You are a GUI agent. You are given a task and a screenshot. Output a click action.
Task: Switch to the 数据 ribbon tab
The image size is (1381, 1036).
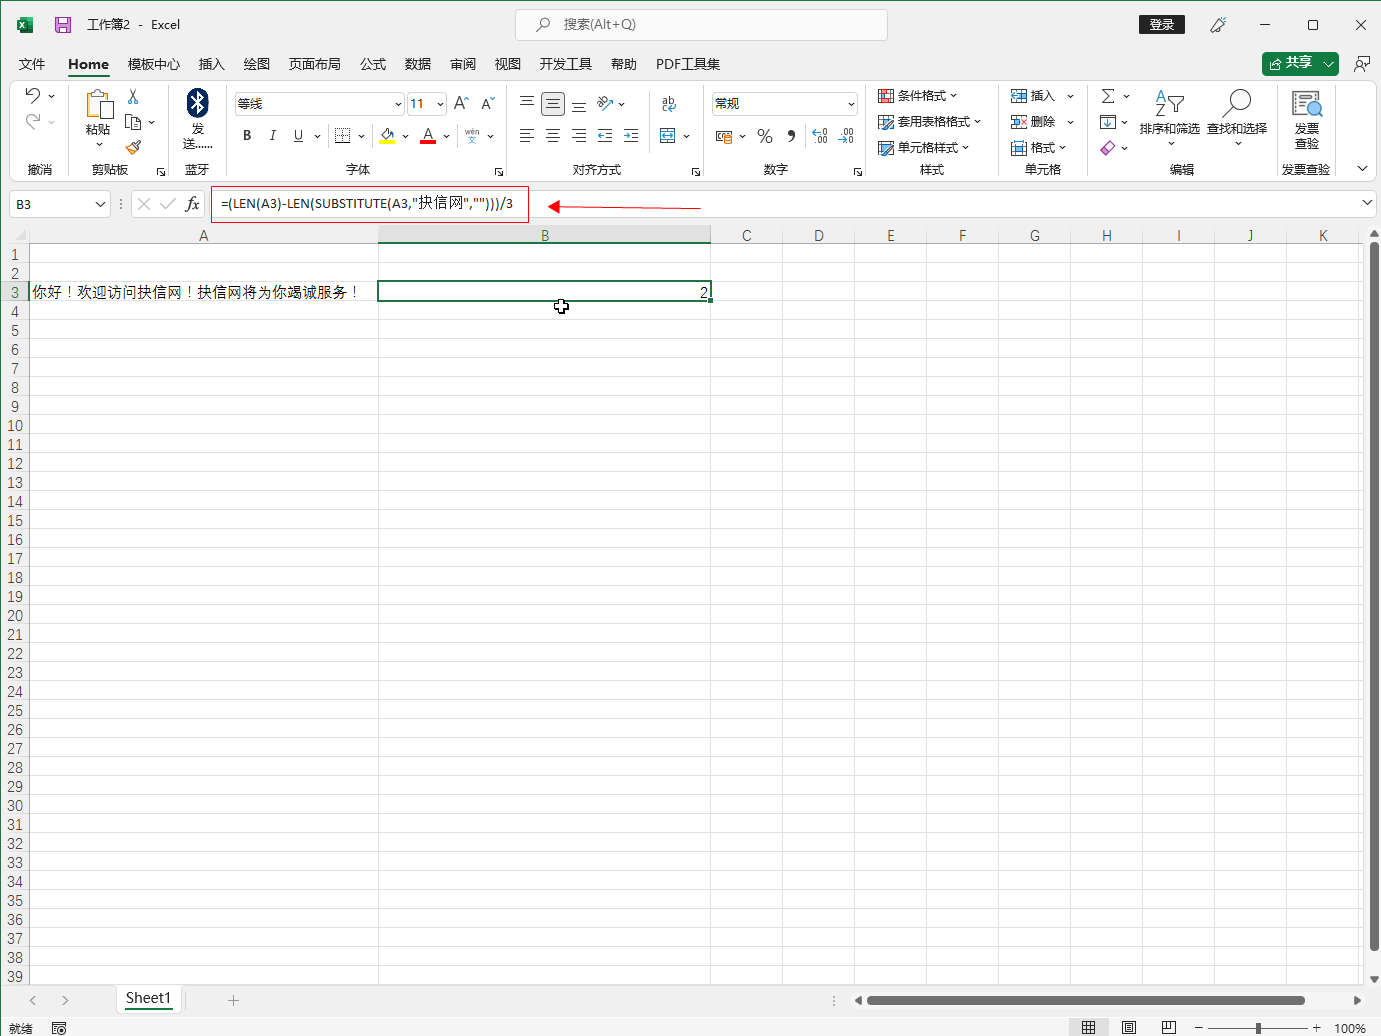click(418, 64)
